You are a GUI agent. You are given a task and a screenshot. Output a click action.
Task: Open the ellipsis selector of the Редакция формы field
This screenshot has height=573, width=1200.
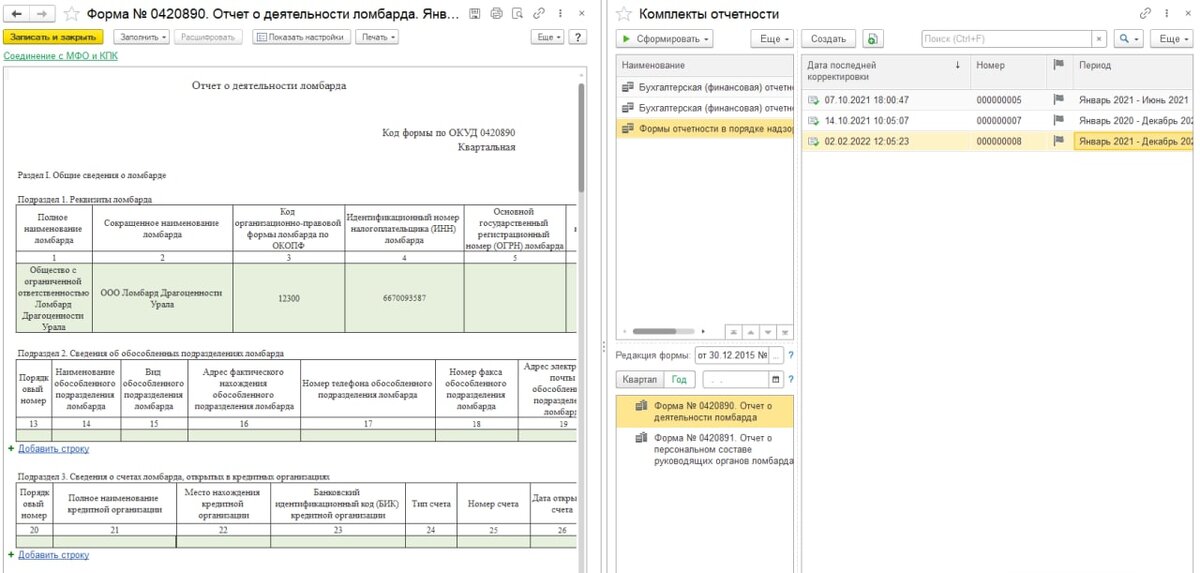(777, 355)
